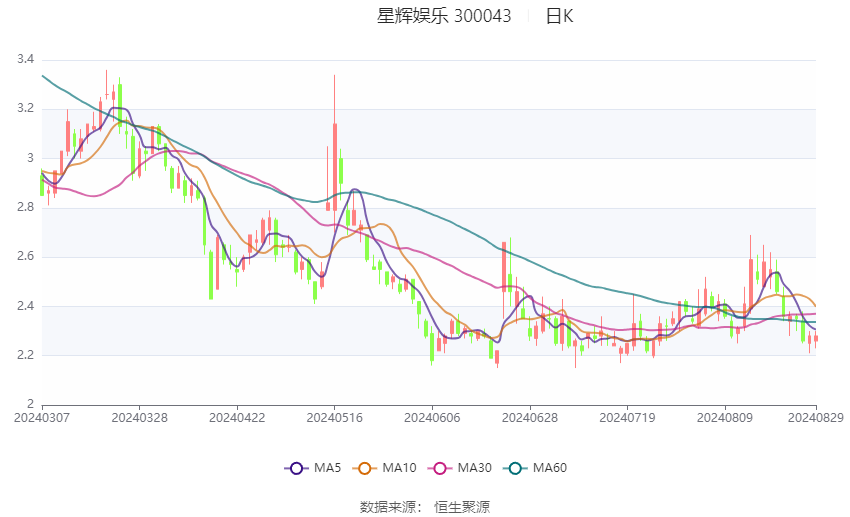Click the 20240422 x-axis date label

click(237, 418)
